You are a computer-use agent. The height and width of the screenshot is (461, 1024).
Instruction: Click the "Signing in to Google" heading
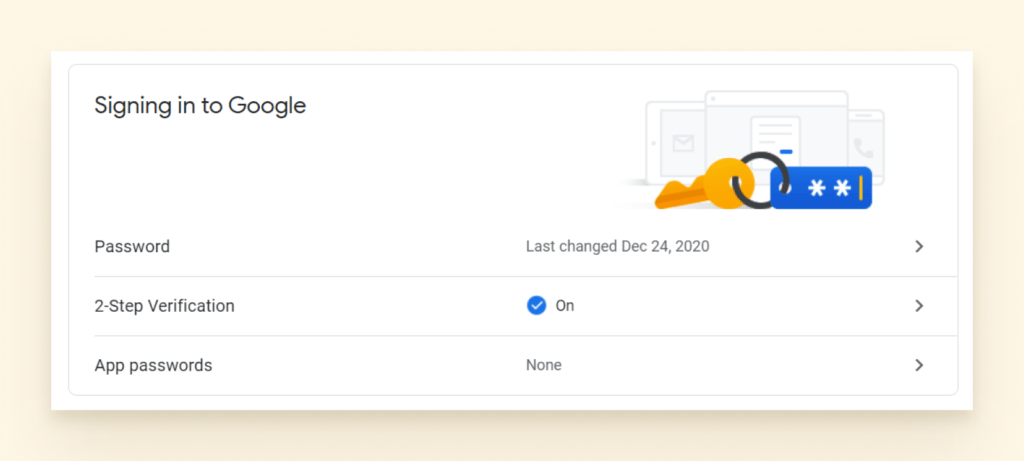click(200, 105)
